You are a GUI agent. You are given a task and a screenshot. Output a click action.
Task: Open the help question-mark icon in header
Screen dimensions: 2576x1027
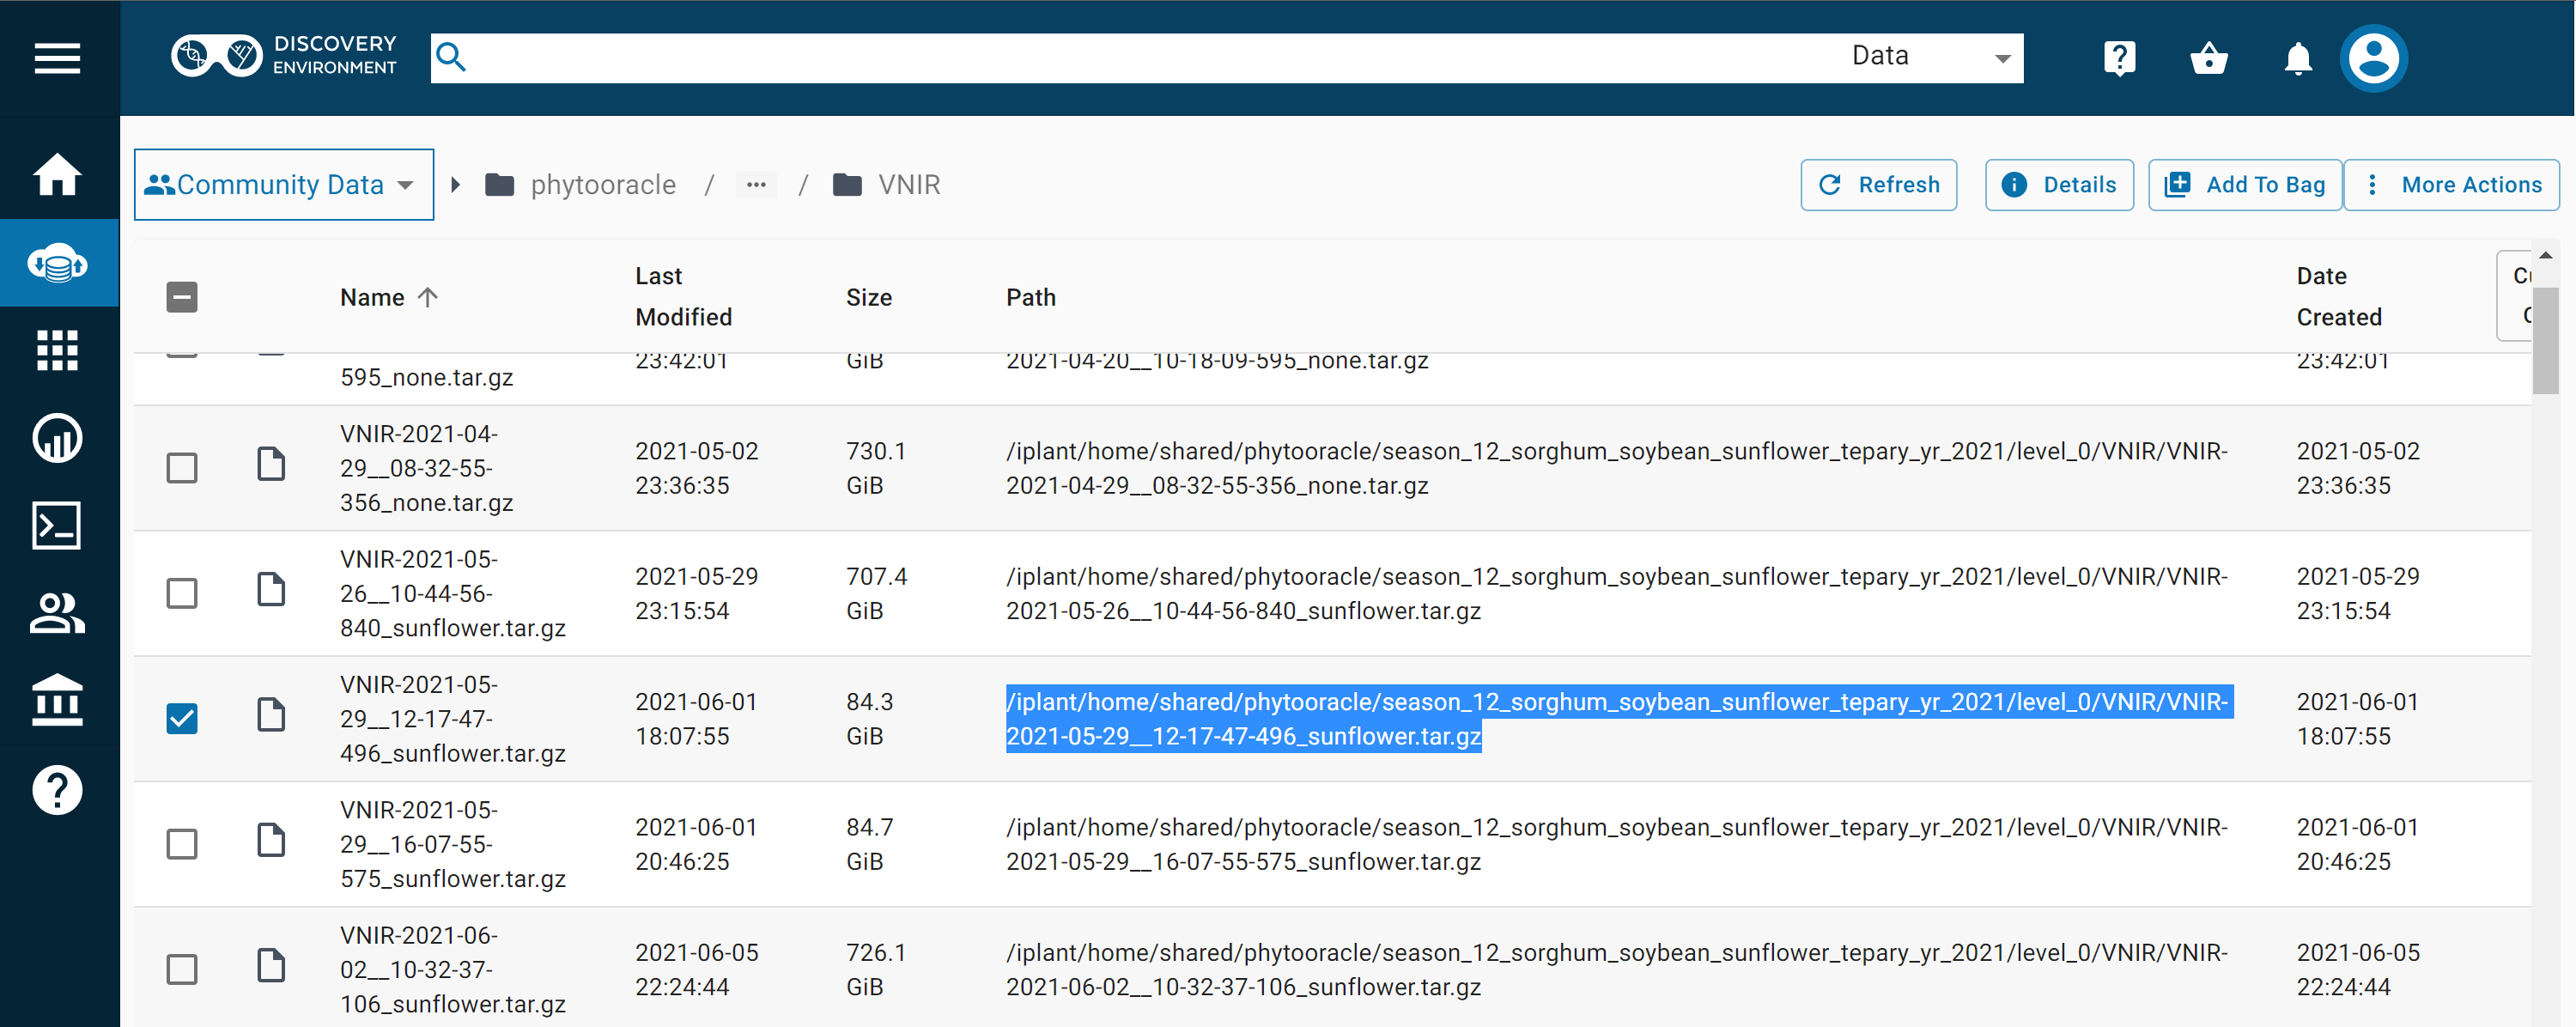[x=2119, y=58]
